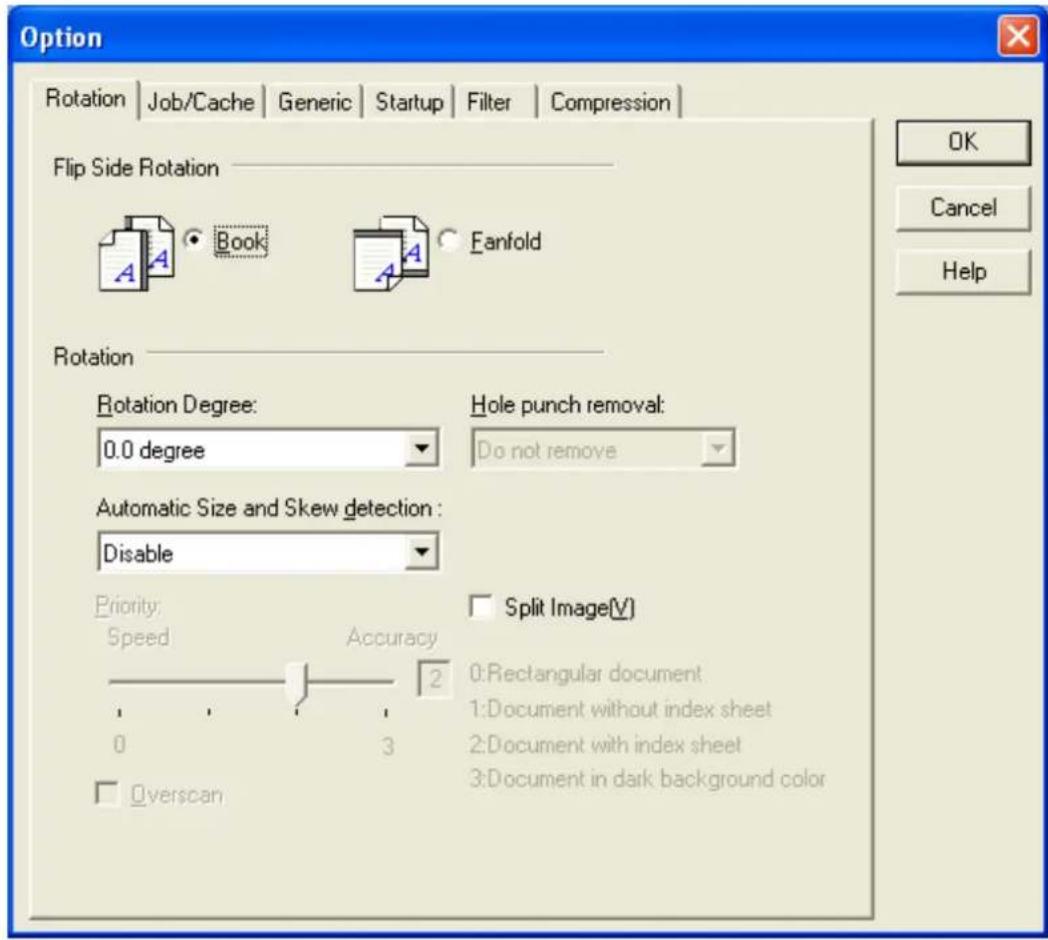1048x940 pixels.
Task: Click '3:Document in dark background color' text
Action: click(648, 779)
